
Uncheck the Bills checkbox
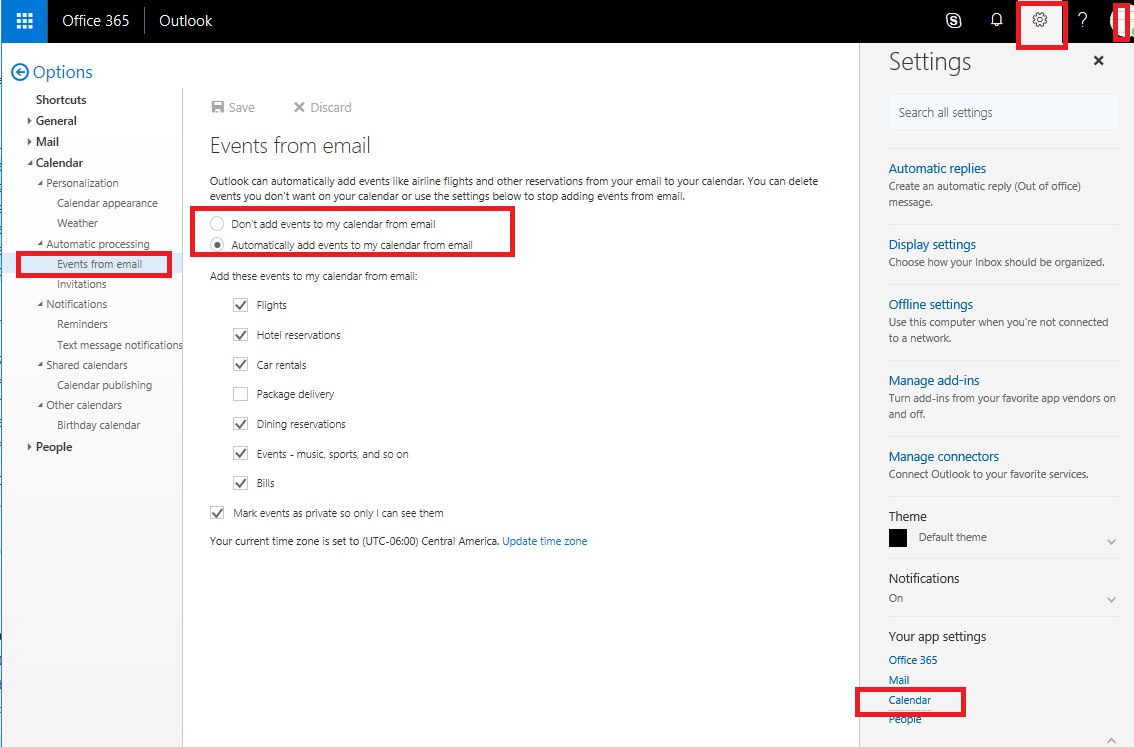coord(241,483)
